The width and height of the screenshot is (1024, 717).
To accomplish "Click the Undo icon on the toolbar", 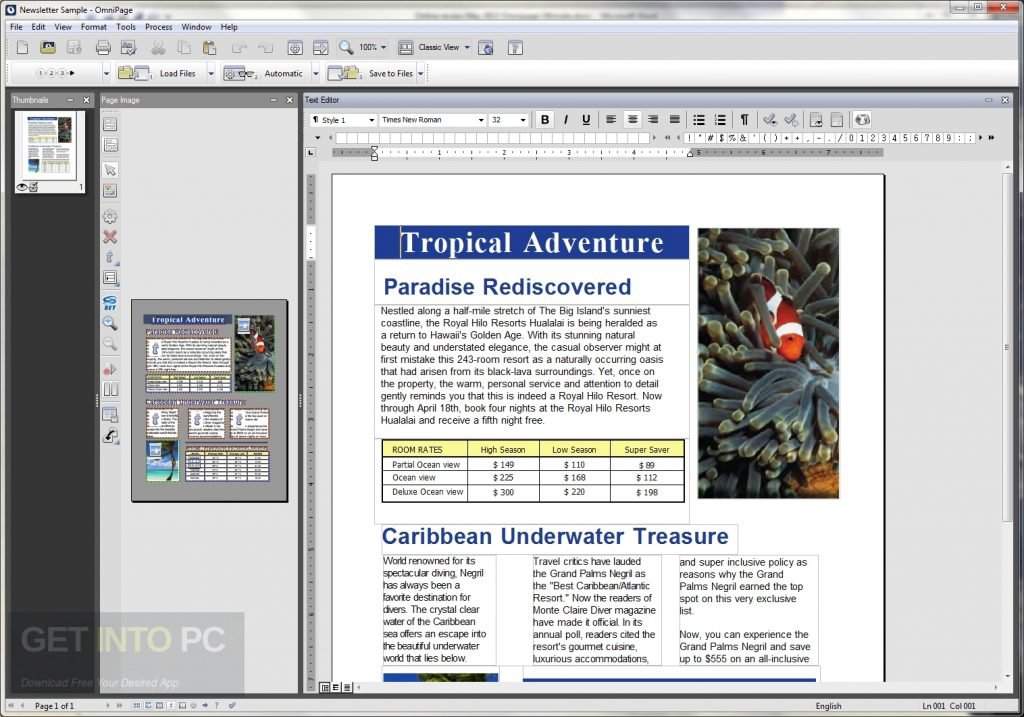I will pos(238,46).
